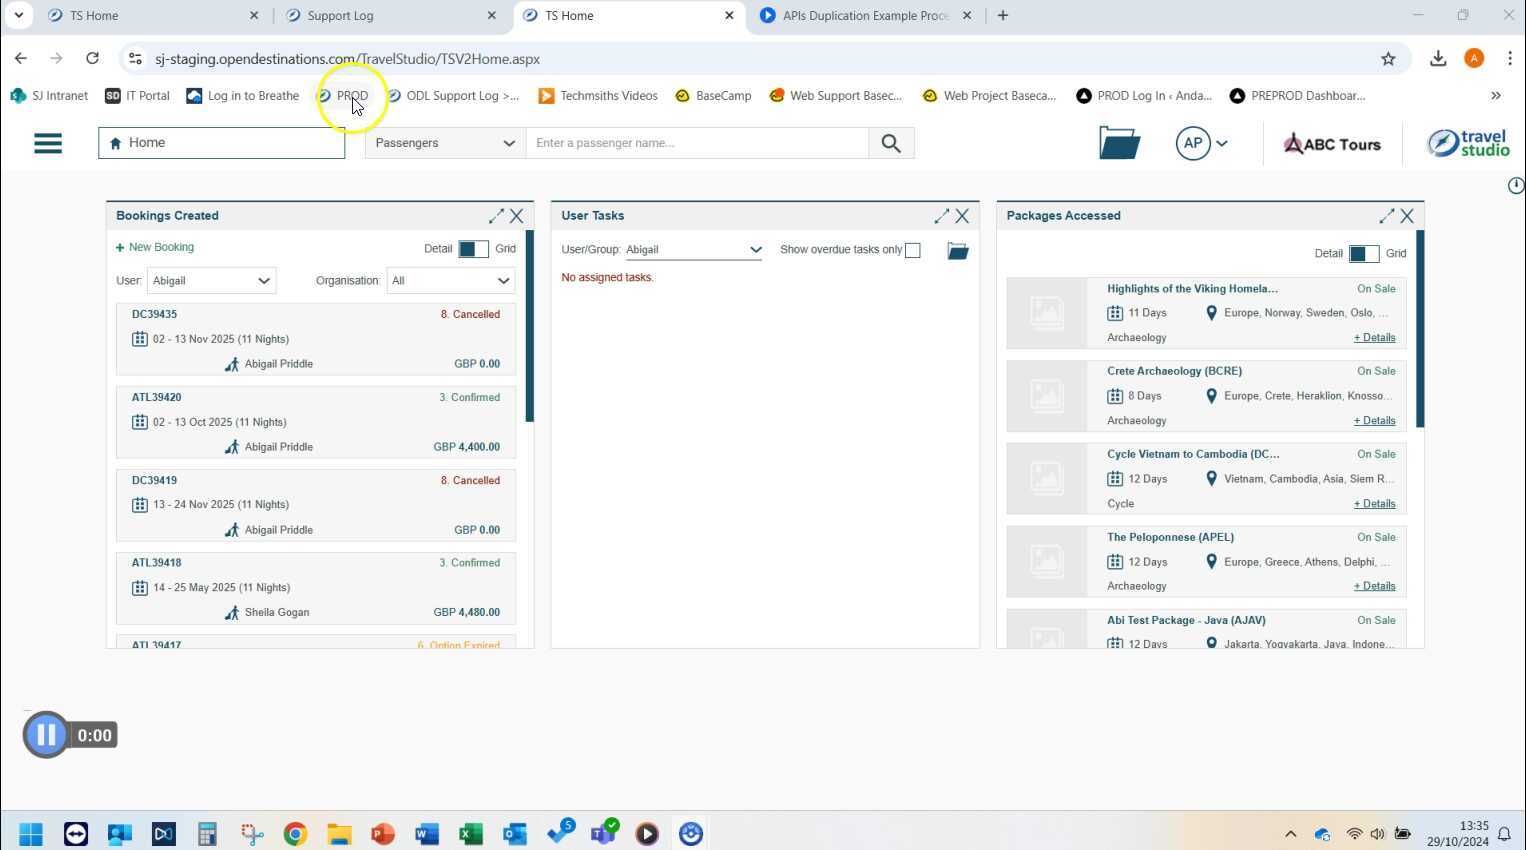Open the IT Portal bookmark
Image resolution: width=1526 pixels, height=850 pixels.
[x=138, y=96]
